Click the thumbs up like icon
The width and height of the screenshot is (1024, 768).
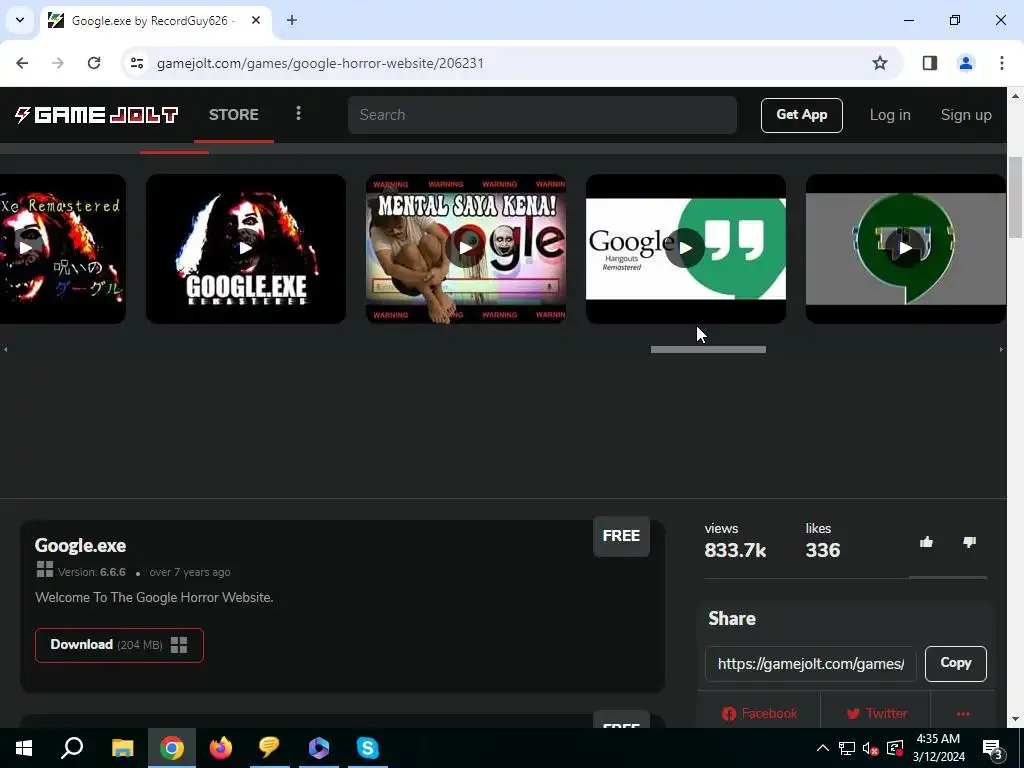coord(926,542)
